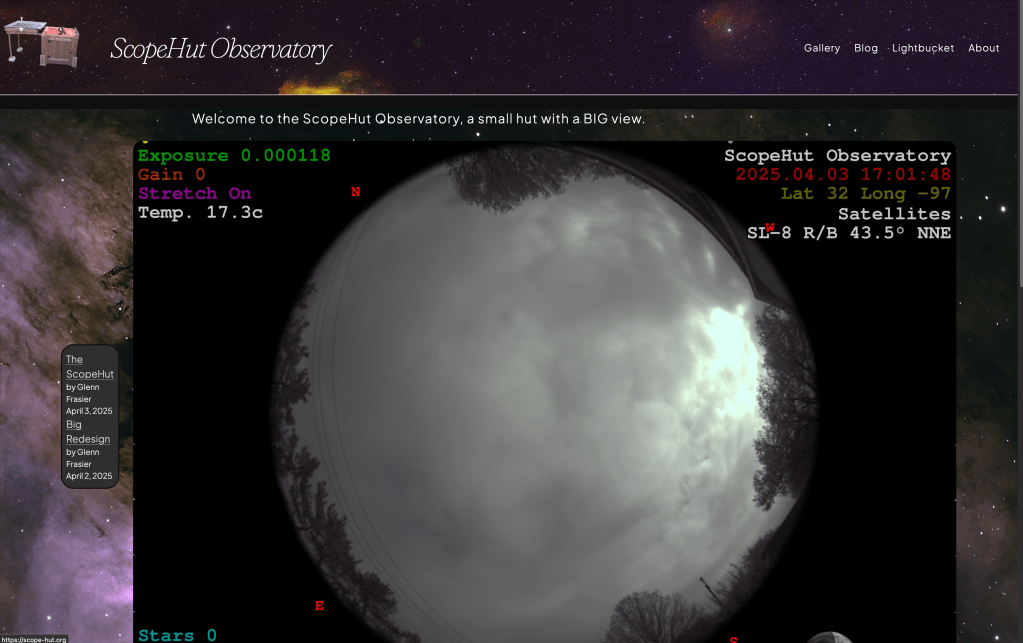Click the Temp. 17.3c reading

200,213
